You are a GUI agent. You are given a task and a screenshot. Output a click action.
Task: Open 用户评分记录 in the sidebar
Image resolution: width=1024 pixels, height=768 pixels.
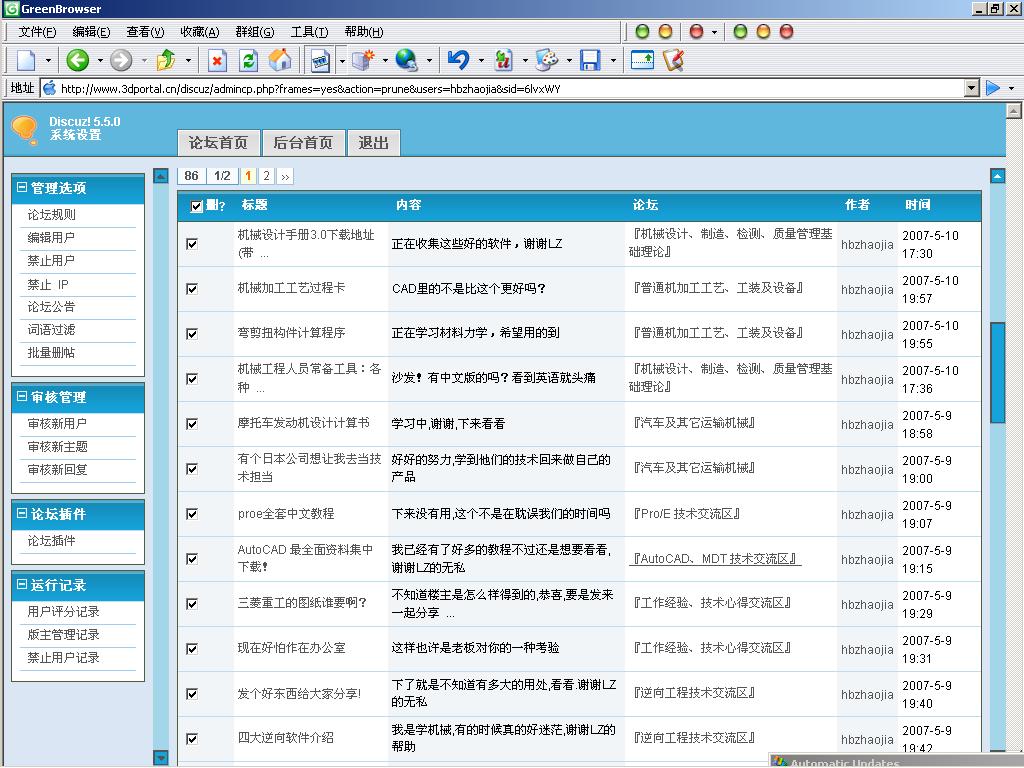click(x=63, y=612)
